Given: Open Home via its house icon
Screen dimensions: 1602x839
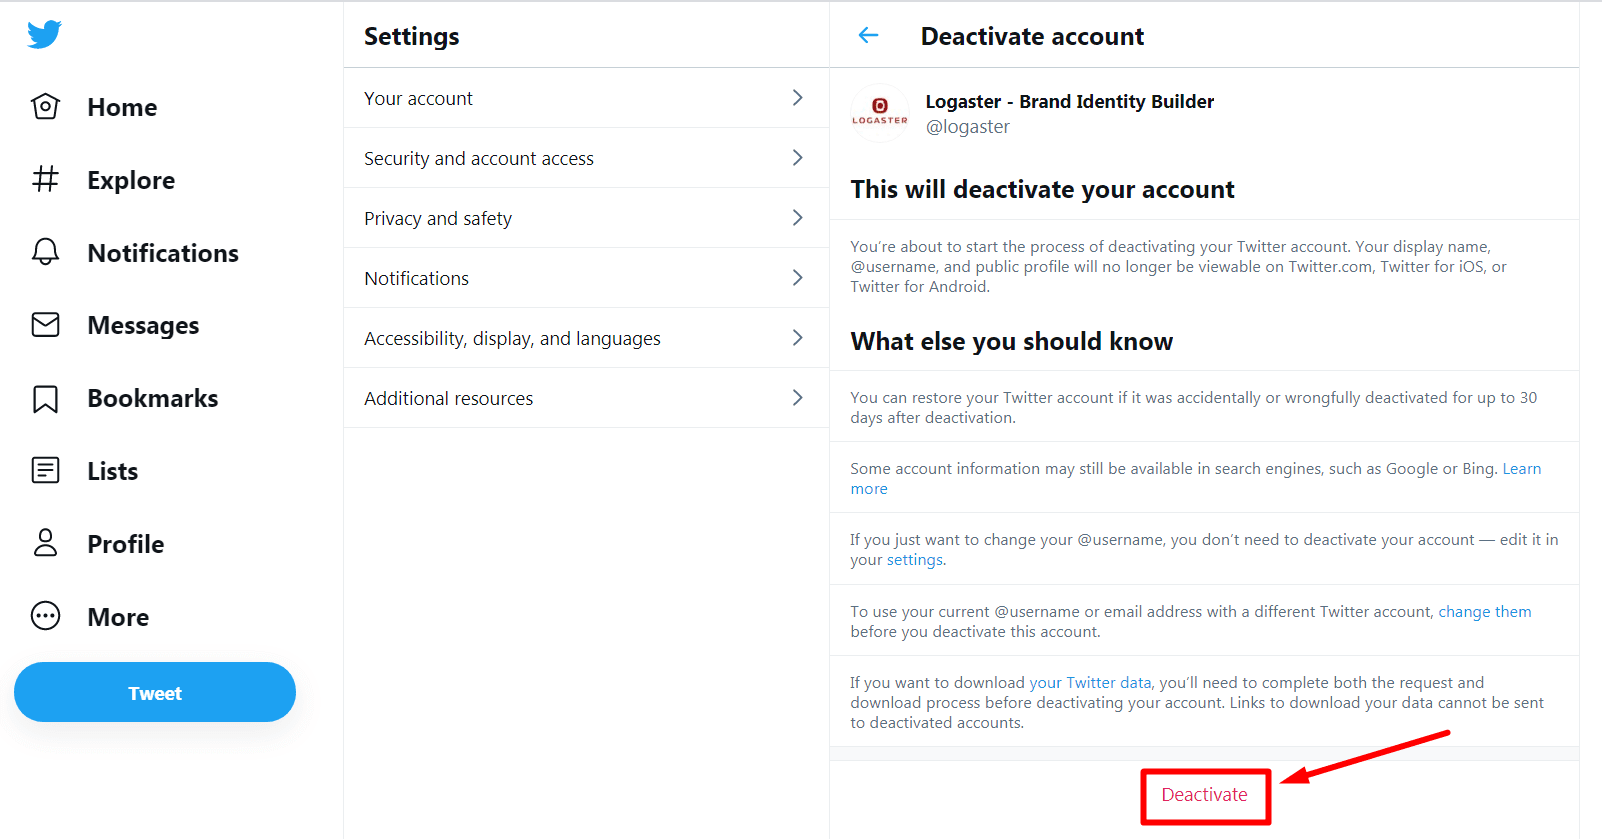Looking at the screenshot, I should pyautogui.click(x=46, y=106).
